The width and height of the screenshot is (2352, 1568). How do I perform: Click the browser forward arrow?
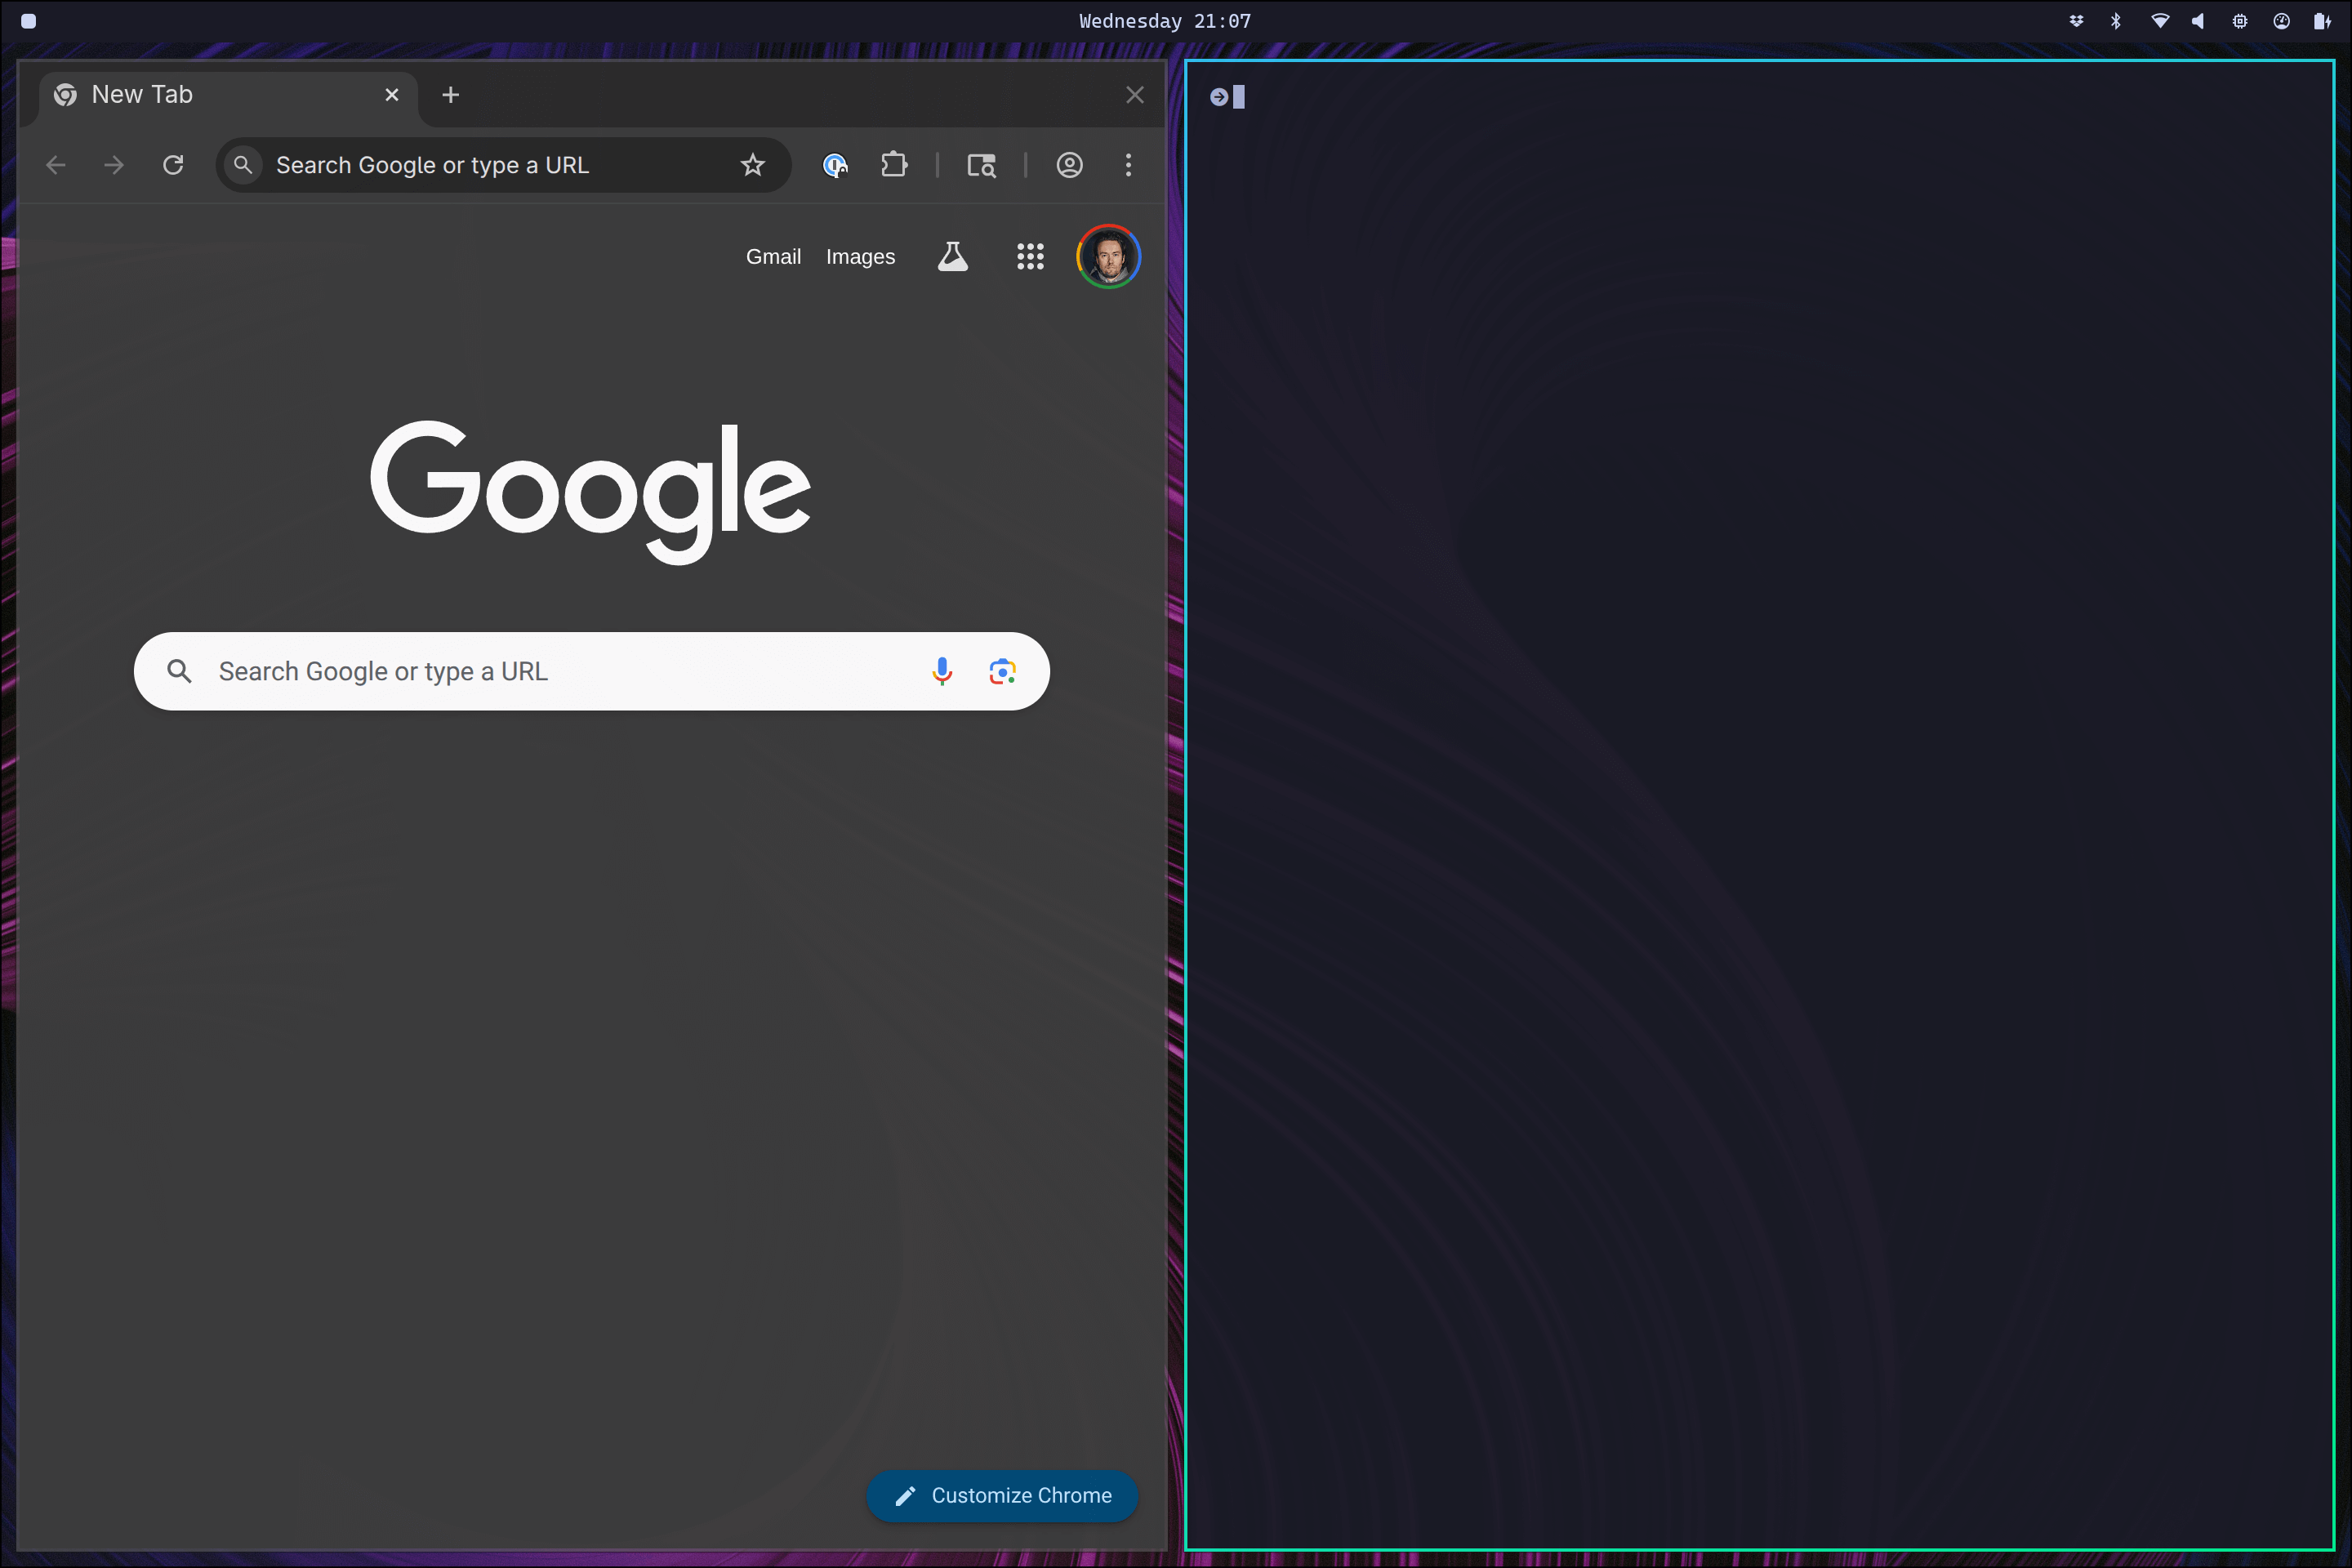click(x=114, y=165)
